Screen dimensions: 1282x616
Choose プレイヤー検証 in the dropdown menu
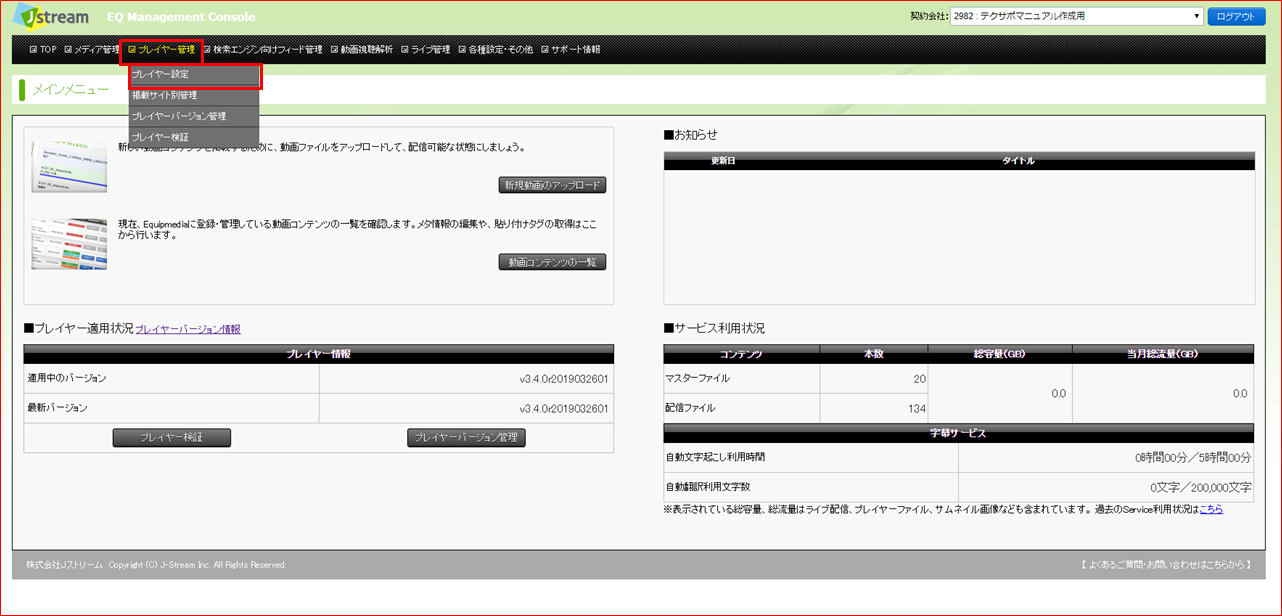click(x=194, y=137)
